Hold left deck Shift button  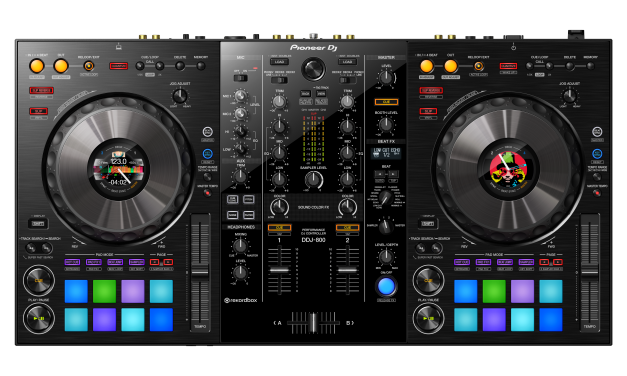(38, 224)
